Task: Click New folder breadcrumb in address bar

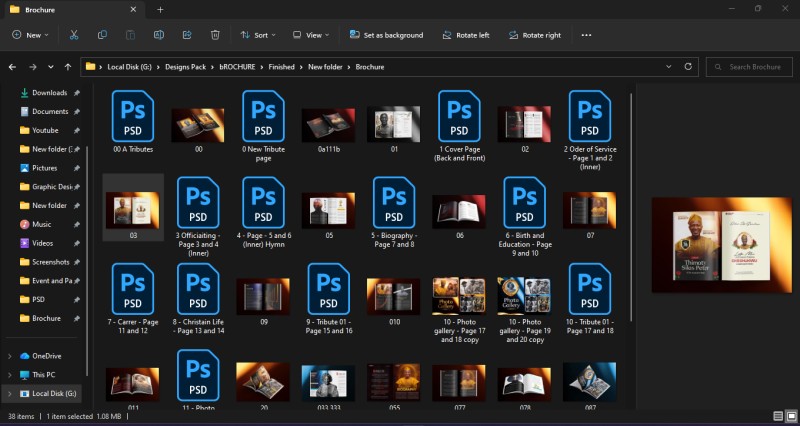Action: tap(325, 67)
